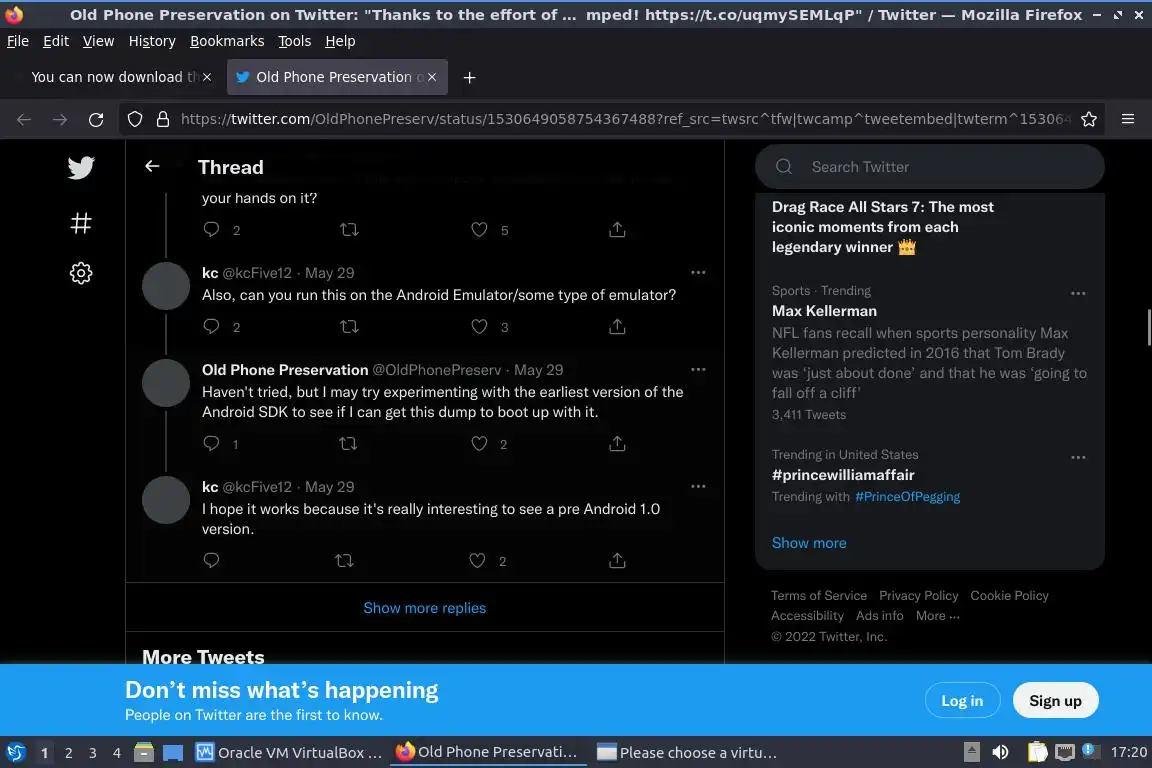Open the History menu
Image resolution: width=1152 pixels, height=768 pixels.
[x=152, y=41]
